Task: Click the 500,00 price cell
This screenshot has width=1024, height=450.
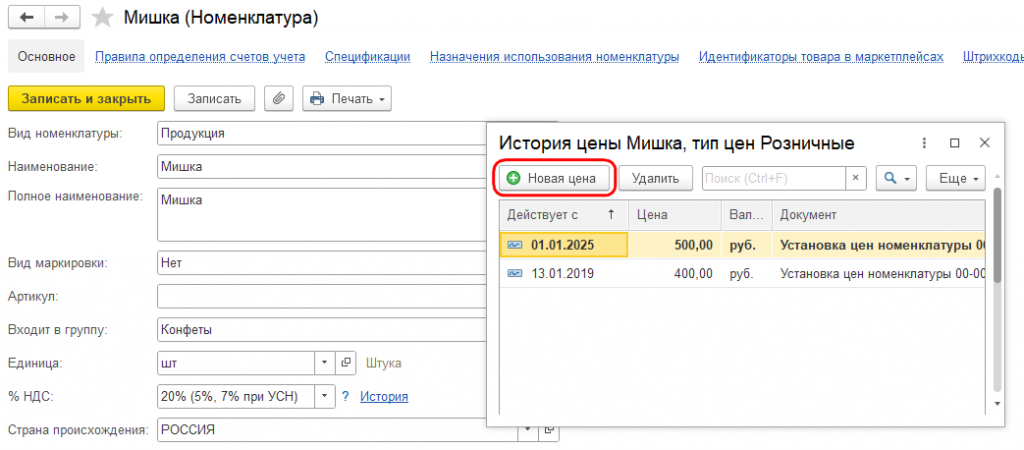Action: click(675, 245)
